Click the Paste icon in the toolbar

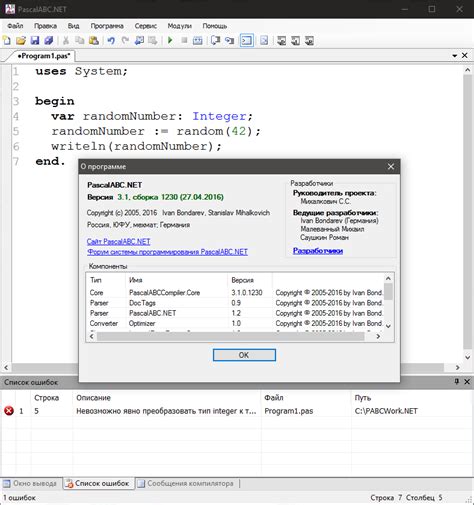pyautogui.click(x=94, y=41)
